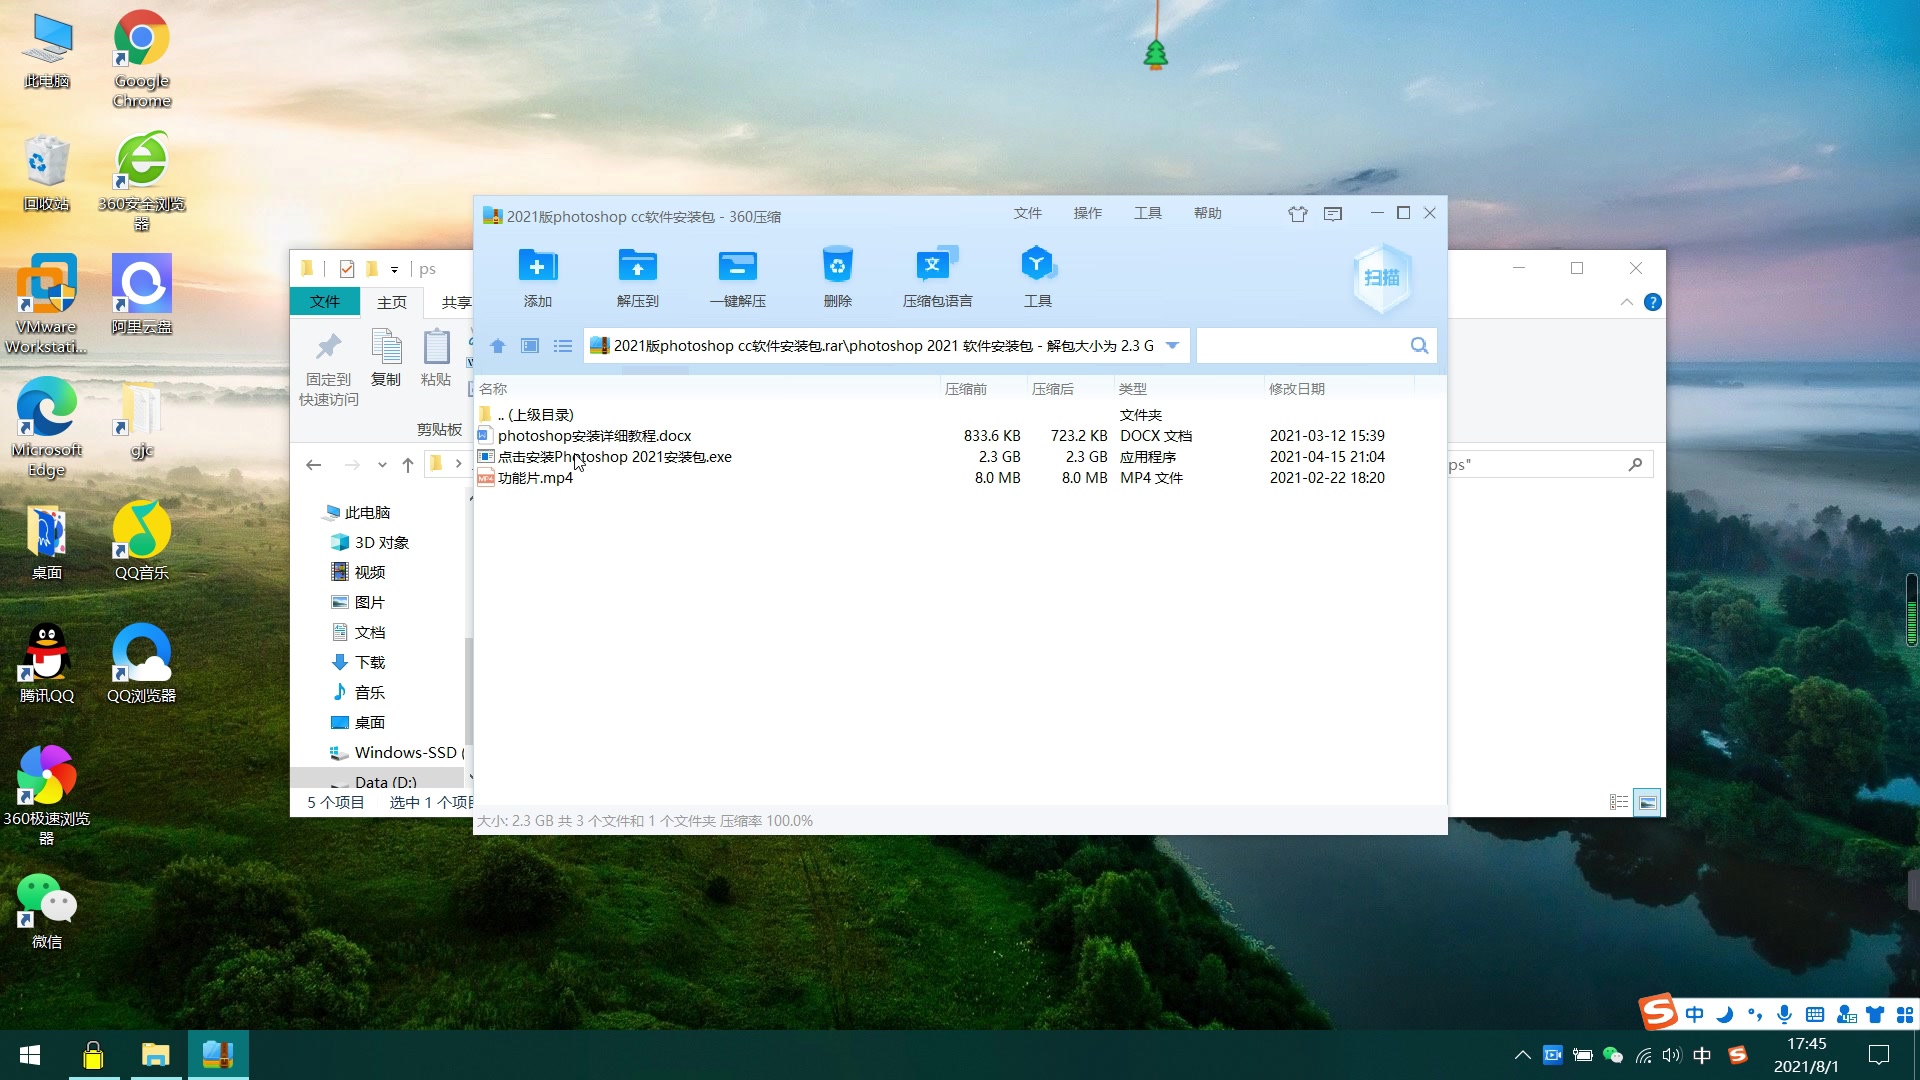
Task: Open the skin (shirt) icon in title bar
Action: click(x=1298, y=214)
